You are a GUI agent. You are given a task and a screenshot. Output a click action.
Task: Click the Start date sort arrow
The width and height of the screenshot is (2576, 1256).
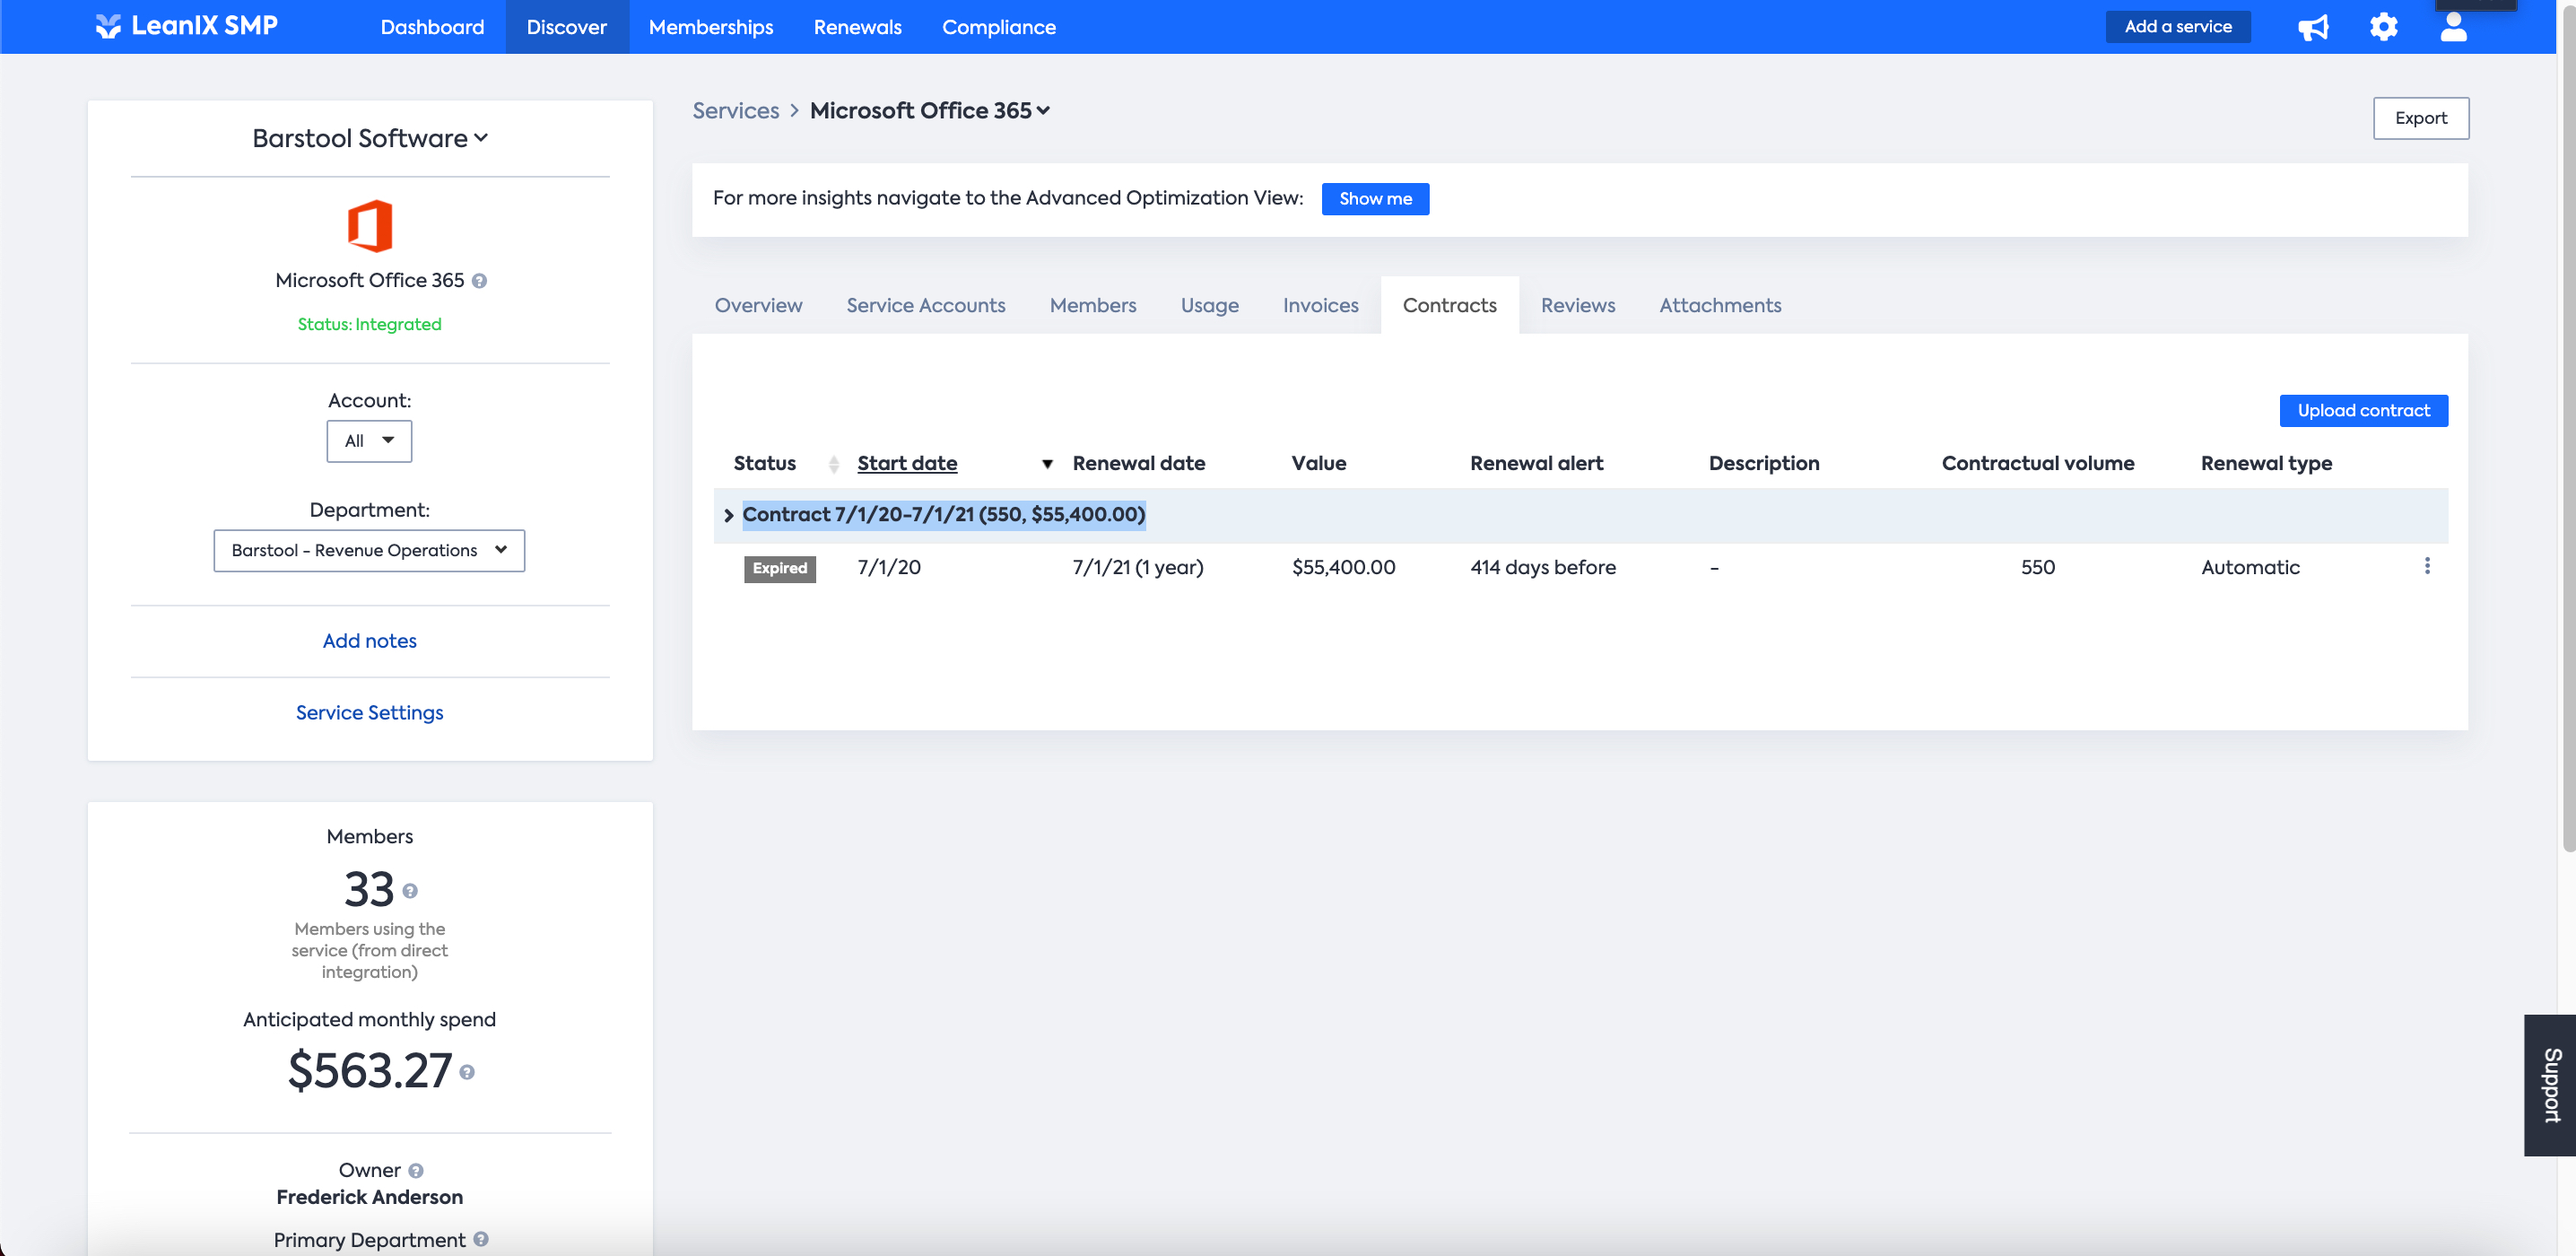(x=1047, y=464)
